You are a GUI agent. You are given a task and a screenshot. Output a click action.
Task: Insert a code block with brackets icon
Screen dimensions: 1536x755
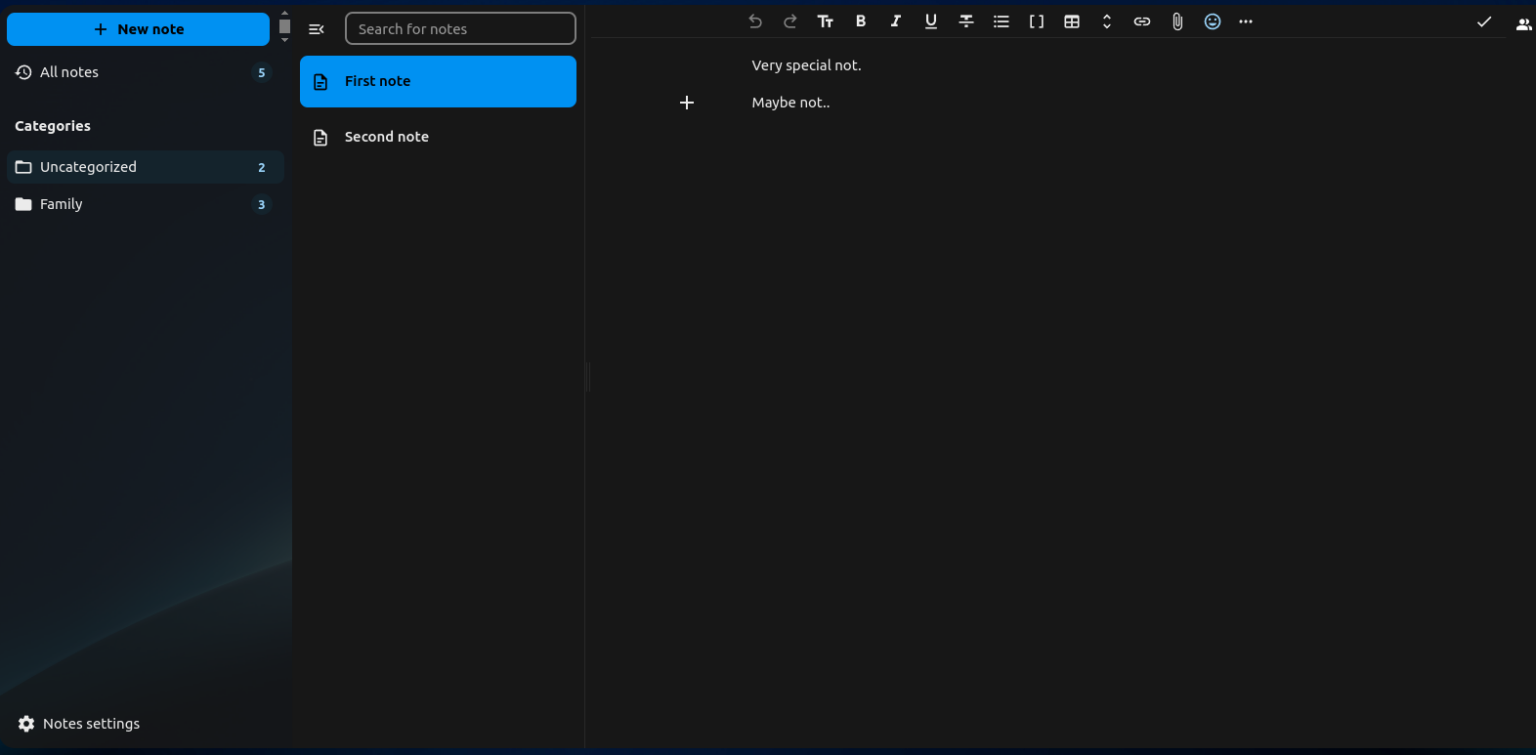click(x=1036, y=21)
